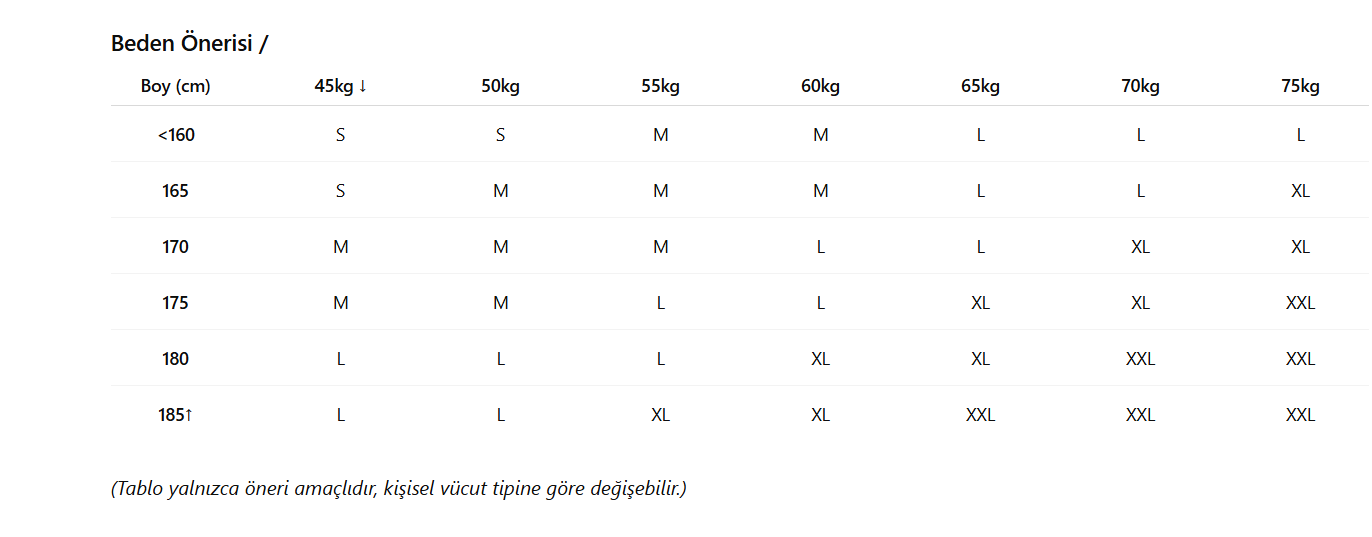The width and height of the screenshot is (1372, 537).
Task: Click the "Boy (cm)" column header
Action: click(176, 86)
